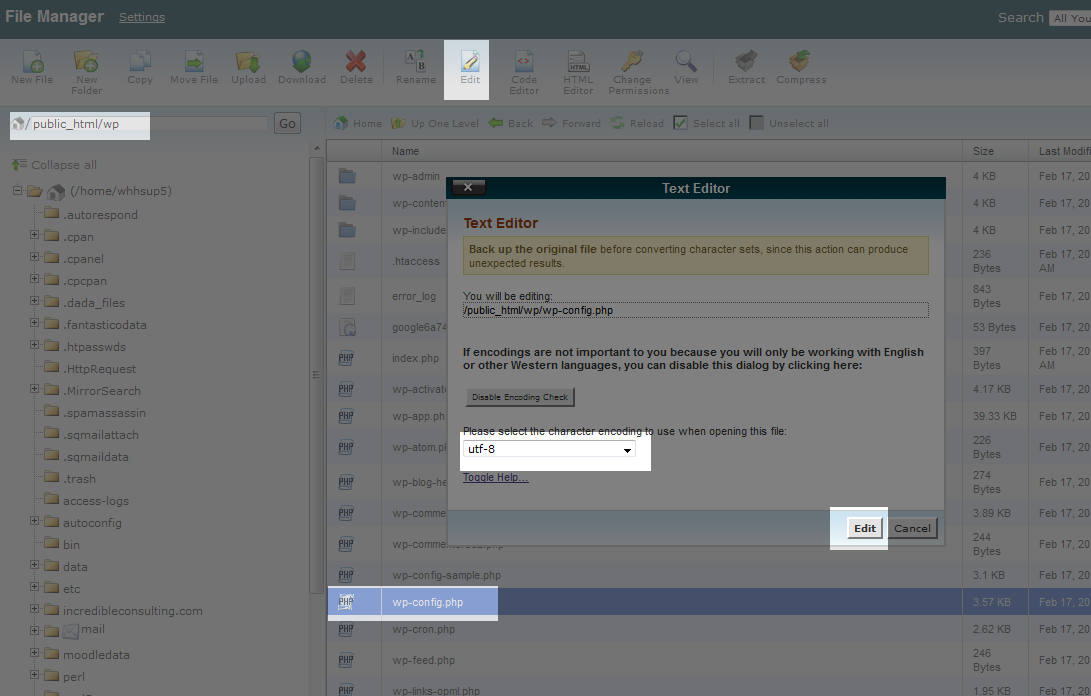Viewport: 1091px width, 696px height.
Task: Check the Select all checkbox
Action: pyautogui.click(x=680, y=123)
